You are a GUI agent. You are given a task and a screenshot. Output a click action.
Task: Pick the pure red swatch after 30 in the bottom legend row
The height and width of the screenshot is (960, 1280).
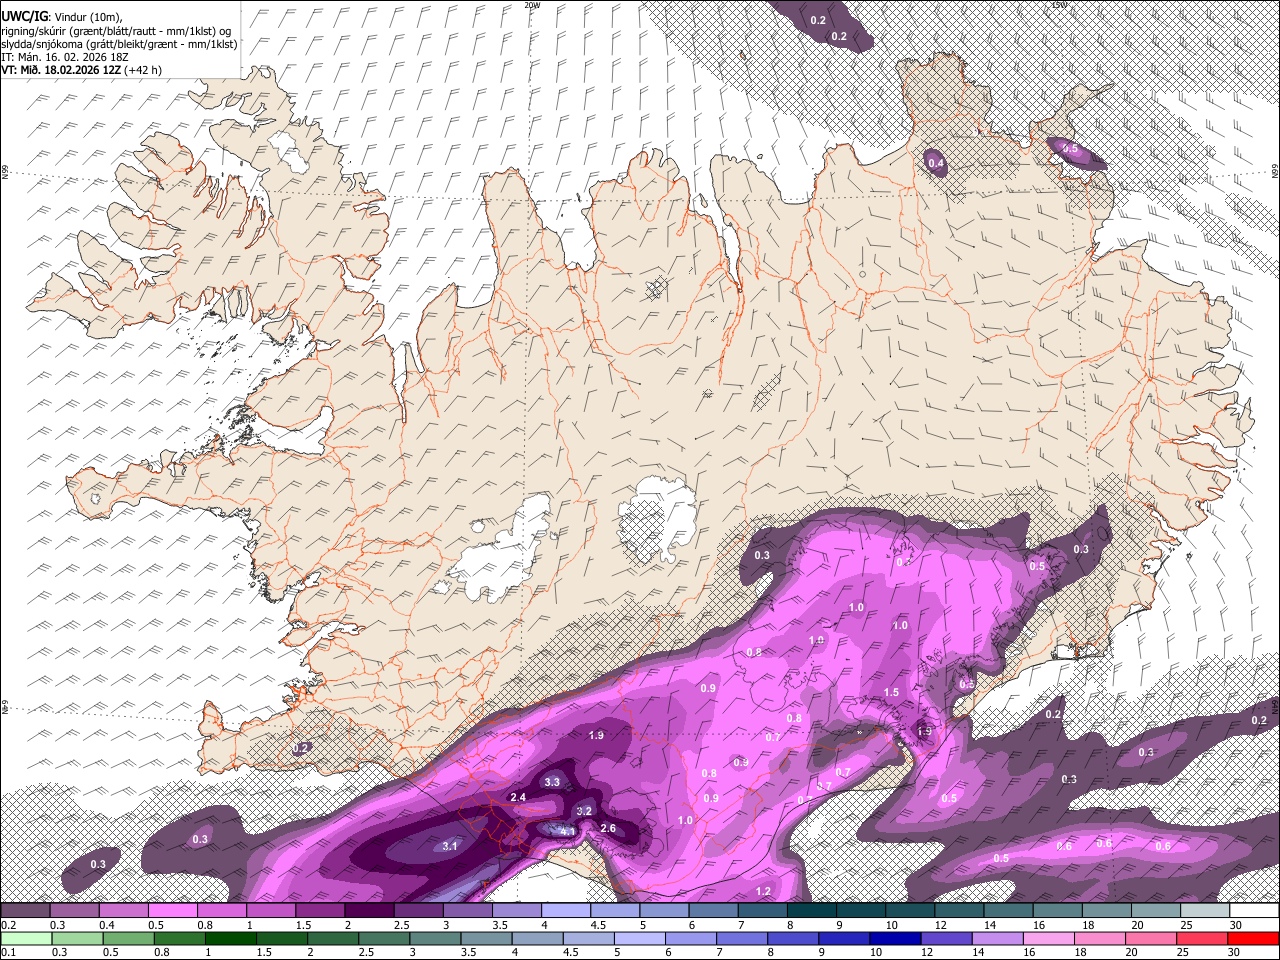(x=1253, y=938)
